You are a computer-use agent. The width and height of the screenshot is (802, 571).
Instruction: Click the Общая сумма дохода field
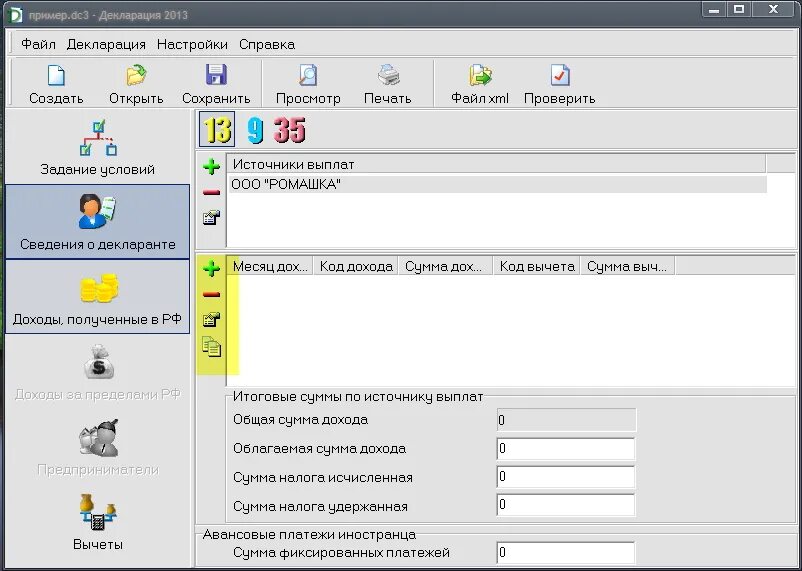click(566, 420)
